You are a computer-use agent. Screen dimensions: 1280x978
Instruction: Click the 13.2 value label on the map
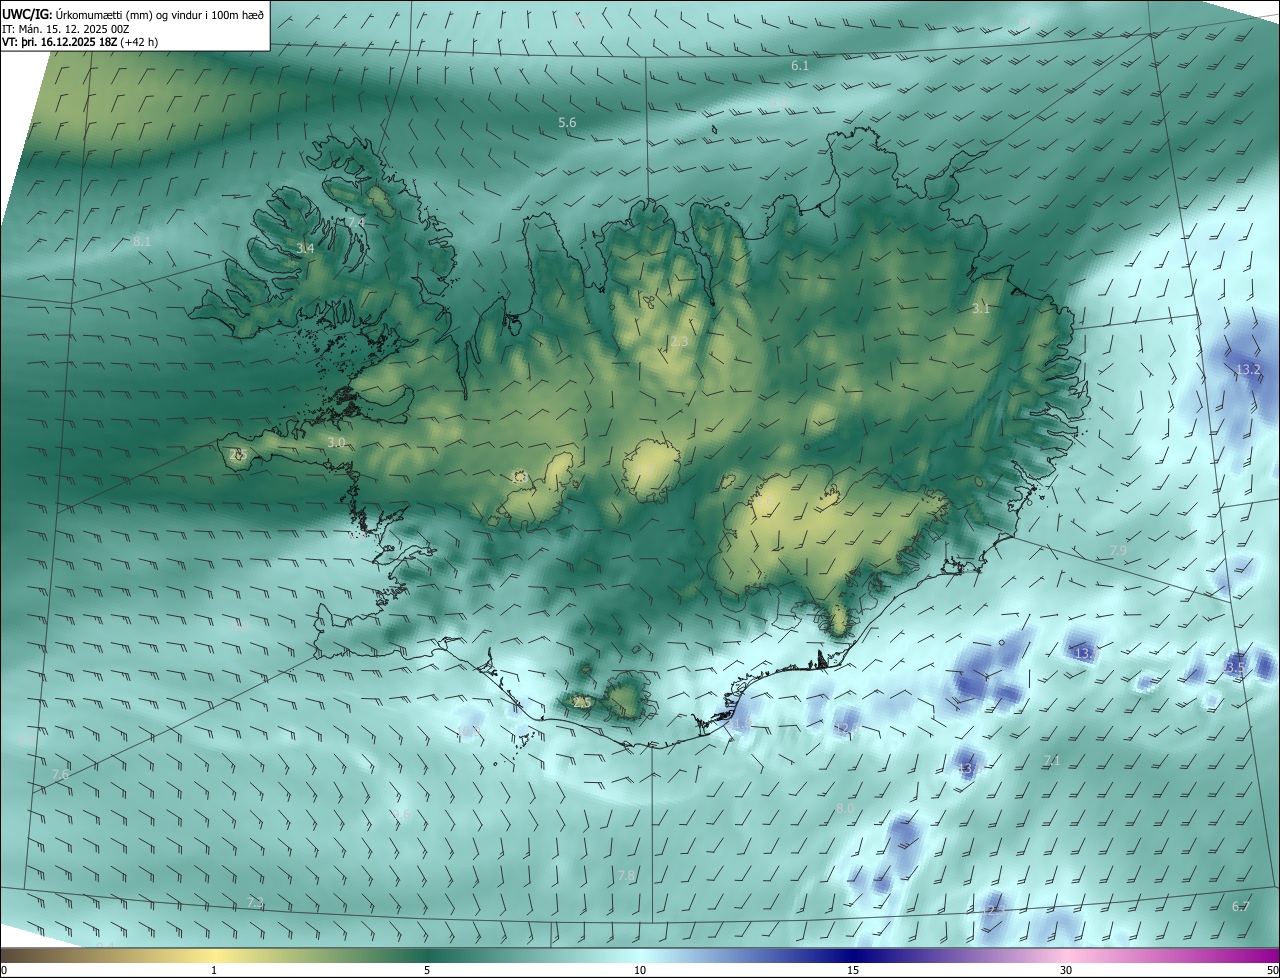click(1248, 369)
